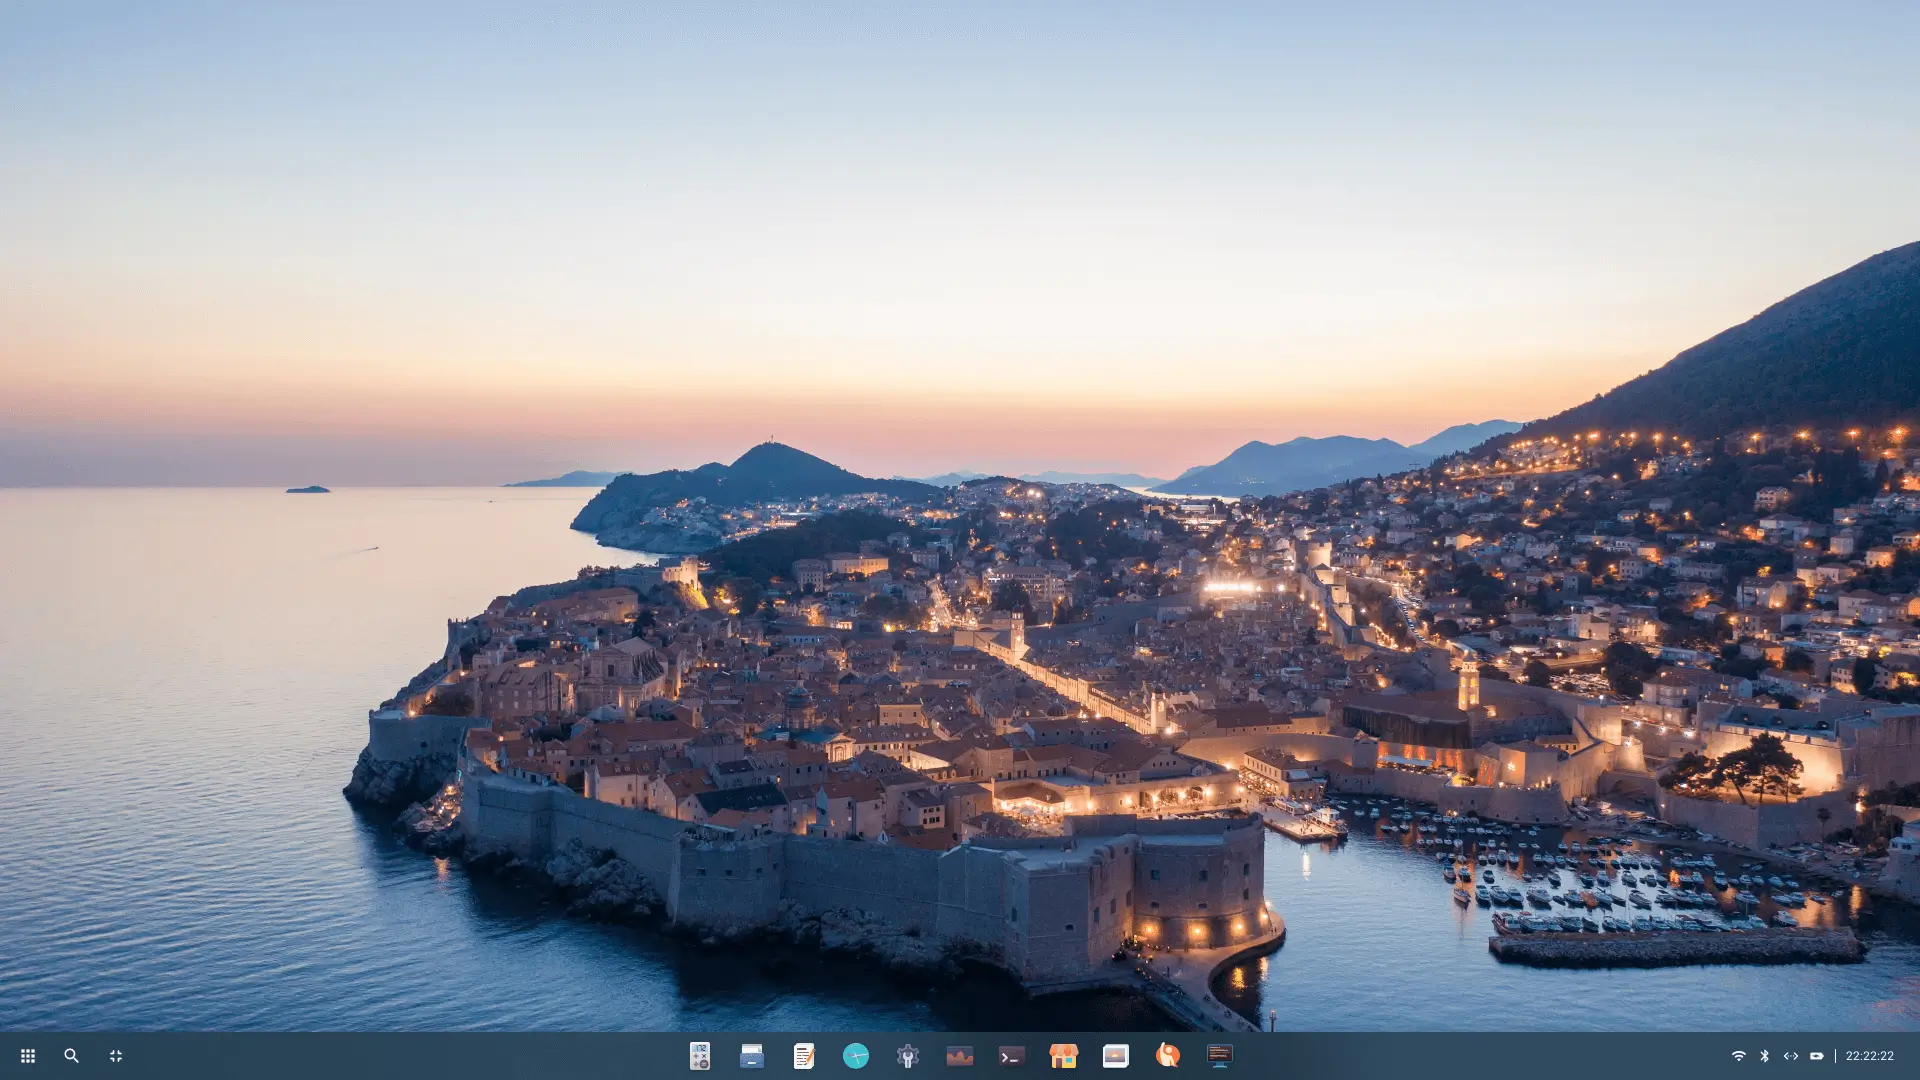Open the Service and Support app
The height and width of the screenshot is (1080, 1920).
pos(1169,1055)
